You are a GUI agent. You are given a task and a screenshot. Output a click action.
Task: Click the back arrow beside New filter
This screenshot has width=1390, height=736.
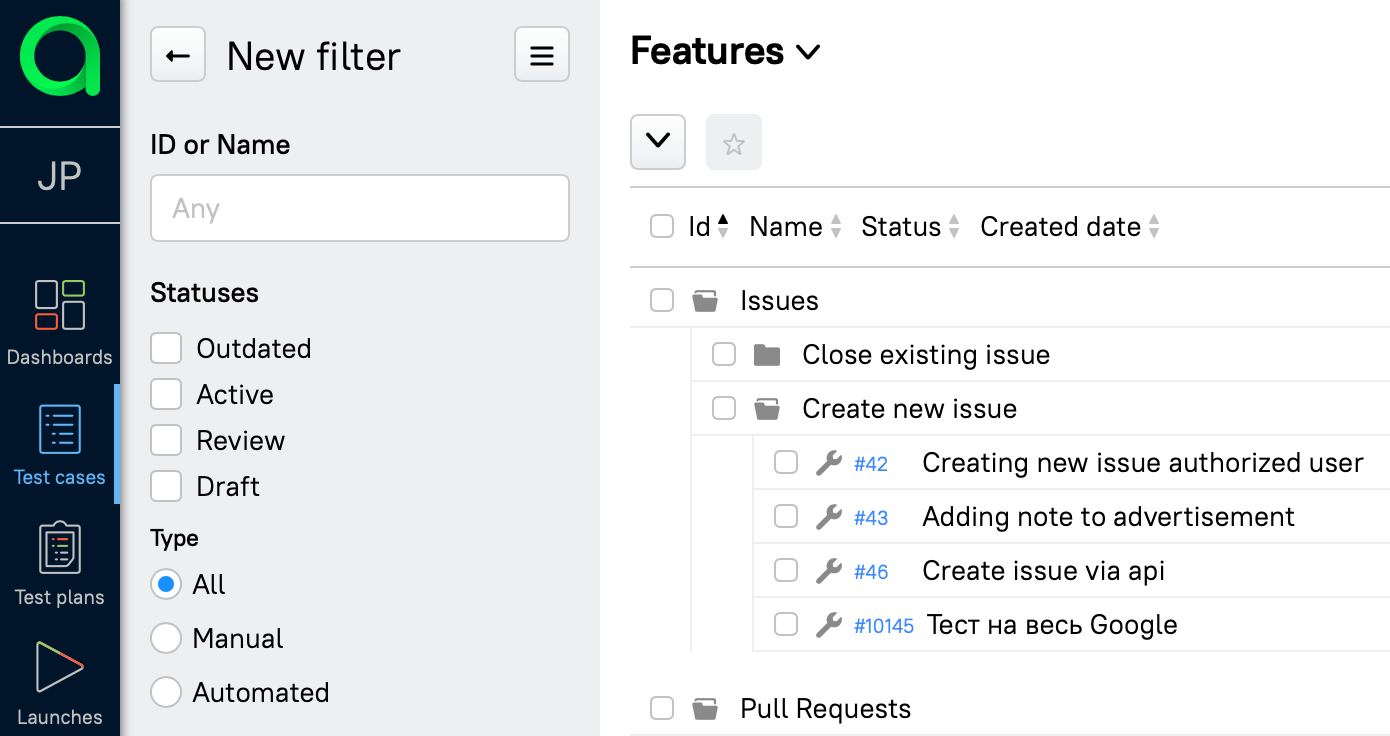click(x=178, y=55)
